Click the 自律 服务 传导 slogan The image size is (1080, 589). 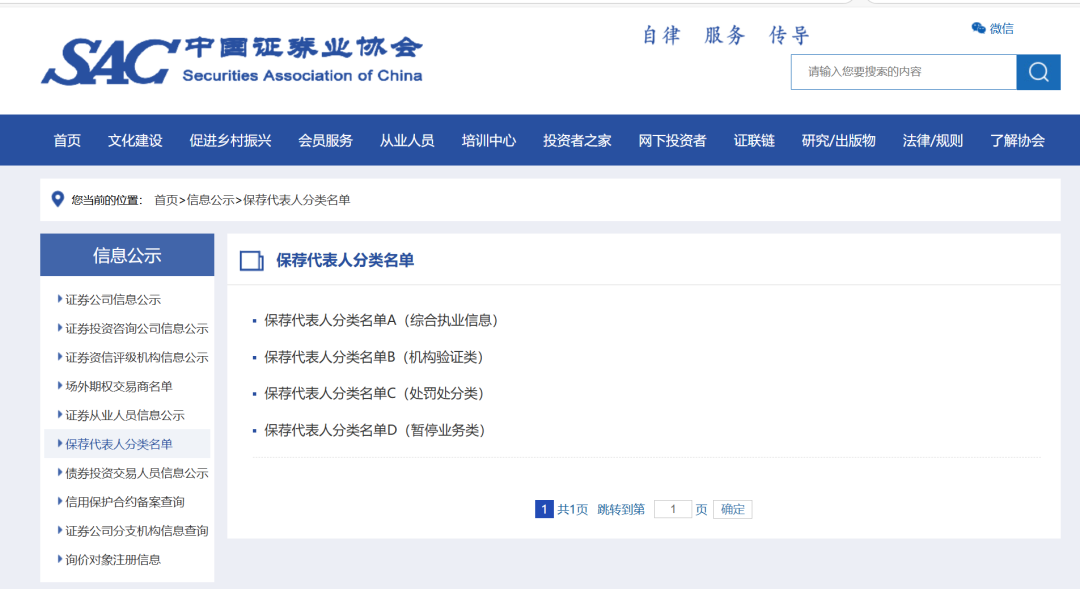pyautogui.click(x=726, y=35)
